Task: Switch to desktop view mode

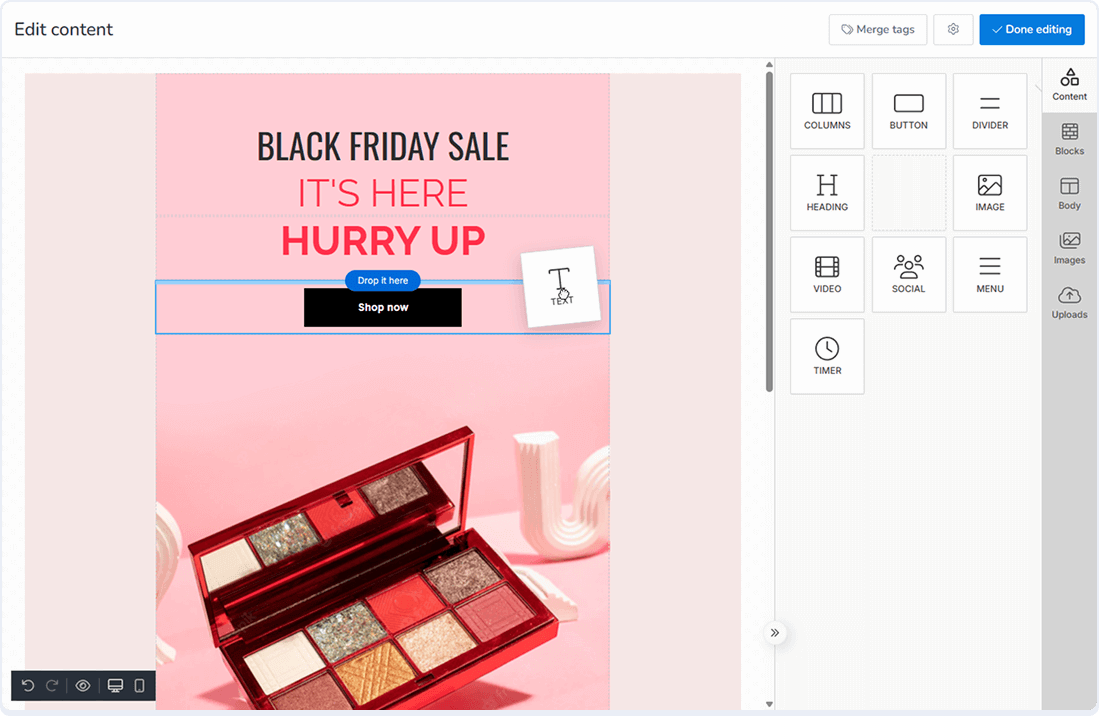Action: pos(116,685)
